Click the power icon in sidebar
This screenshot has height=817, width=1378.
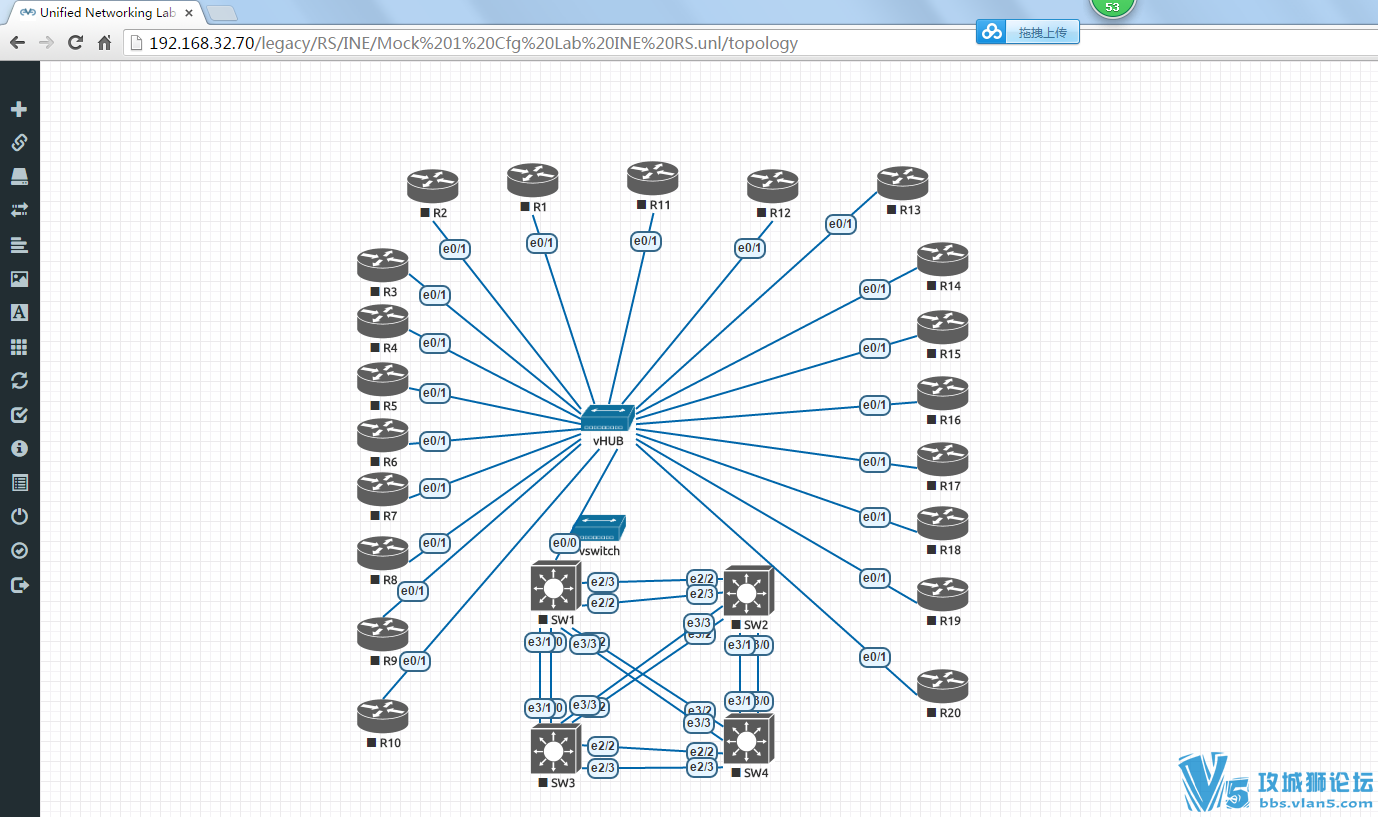(x=19, y=517)
